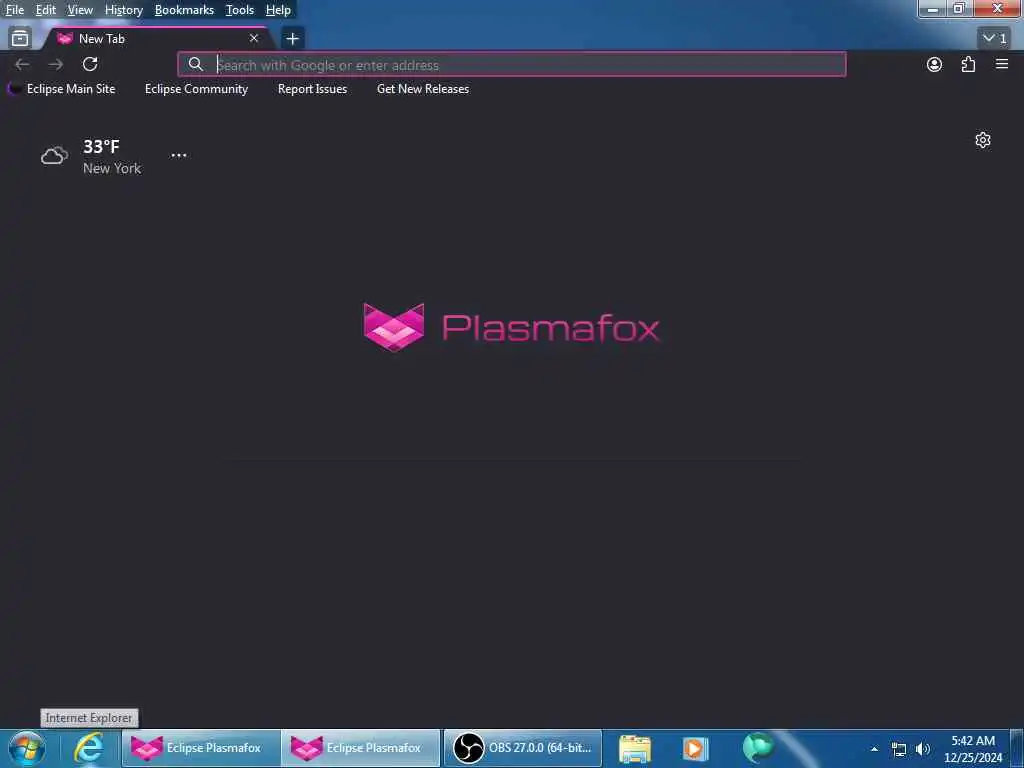The image size is (1024, 768).
Task: Click the cloudy weather icon
Action: tap(54, 155)
